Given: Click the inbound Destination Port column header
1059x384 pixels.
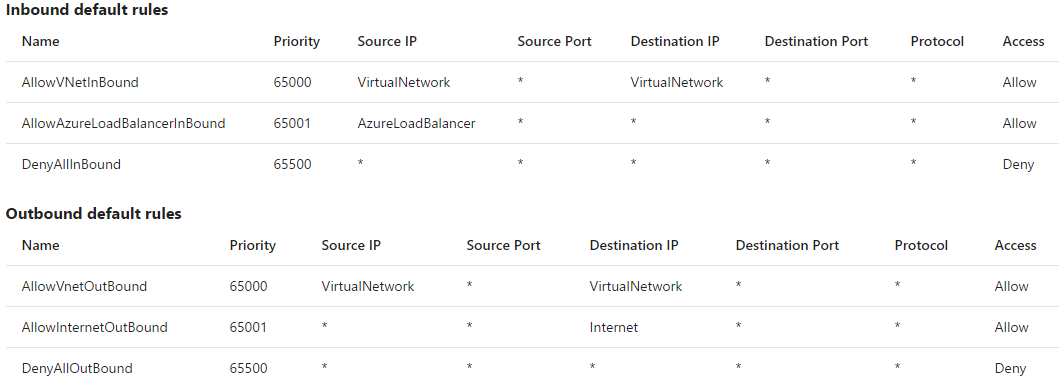Looking at the screenshot, I should pos(816,41).
